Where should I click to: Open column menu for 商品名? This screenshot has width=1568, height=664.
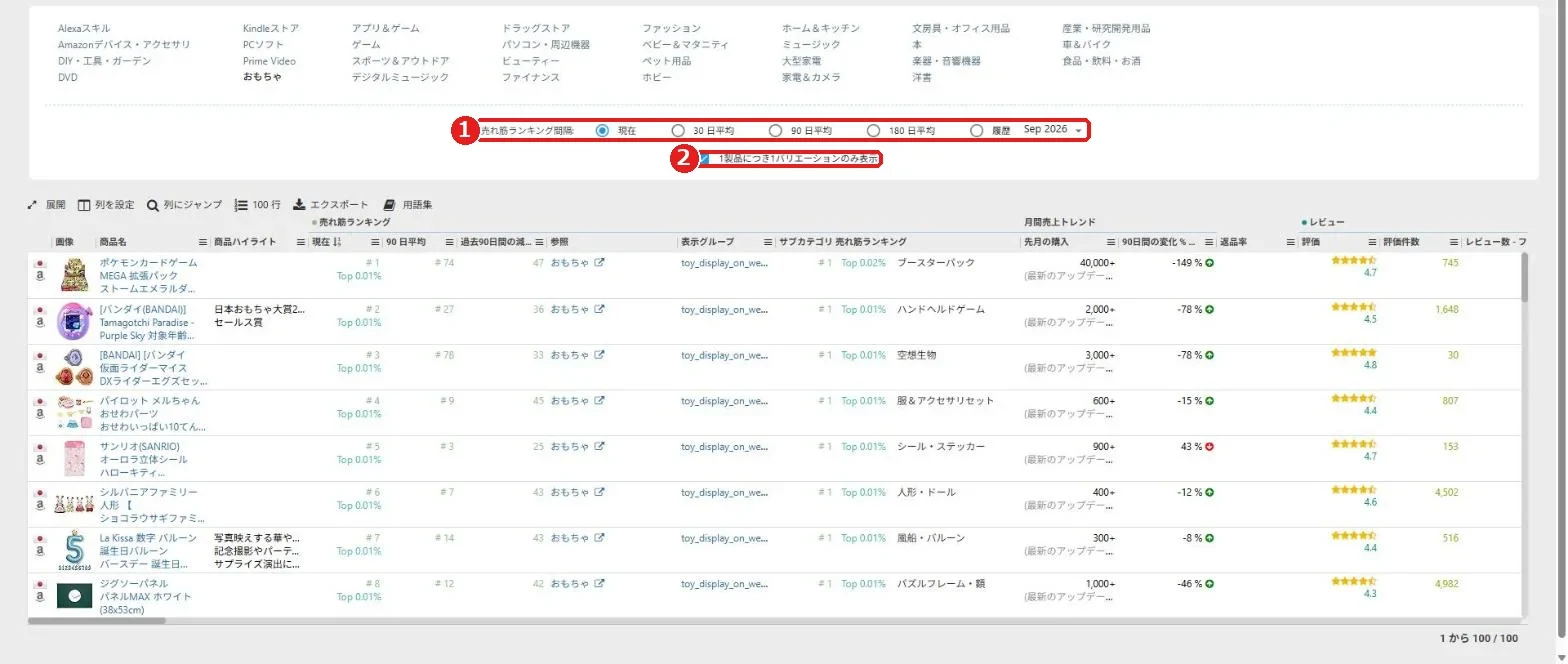[203, 243]
